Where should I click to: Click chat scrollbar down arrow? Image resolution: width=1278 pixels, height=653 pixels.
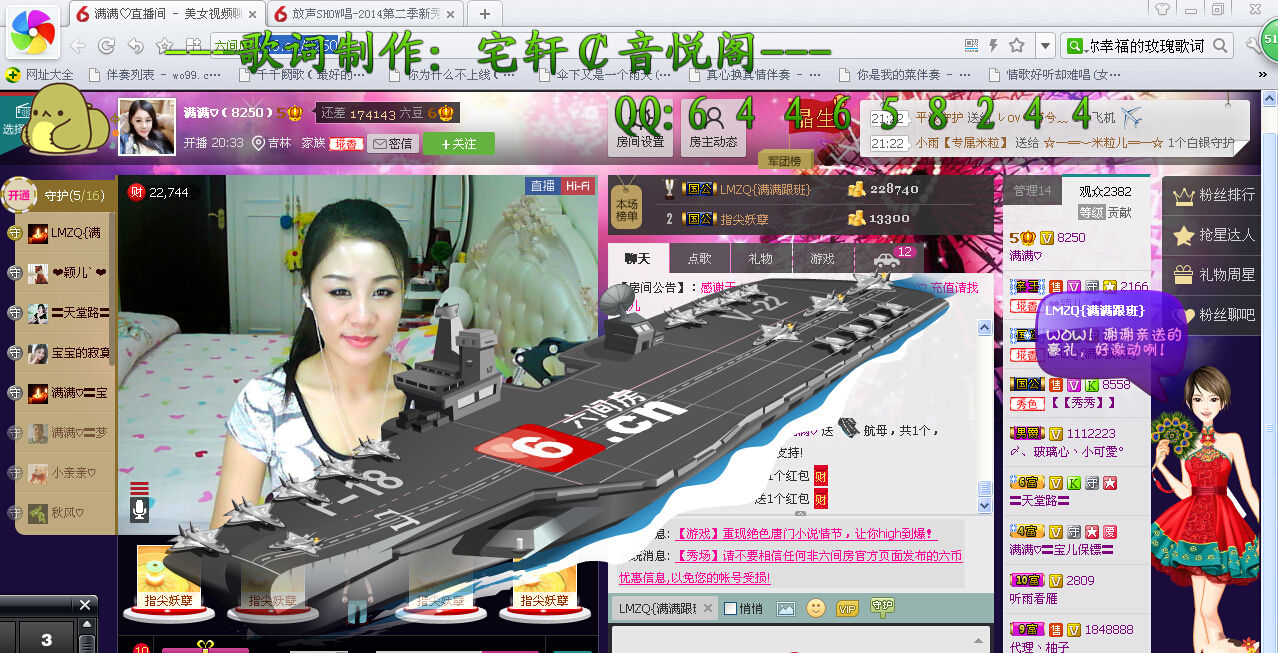984,506
